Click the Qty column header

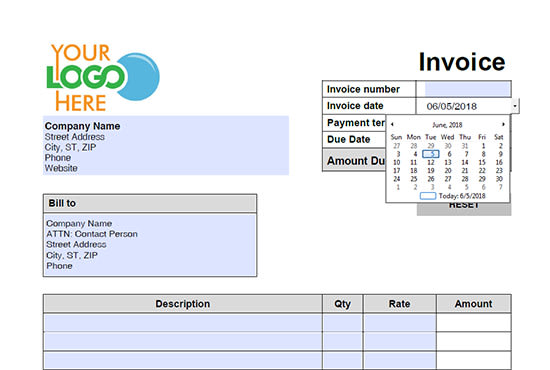pos(342,304)
